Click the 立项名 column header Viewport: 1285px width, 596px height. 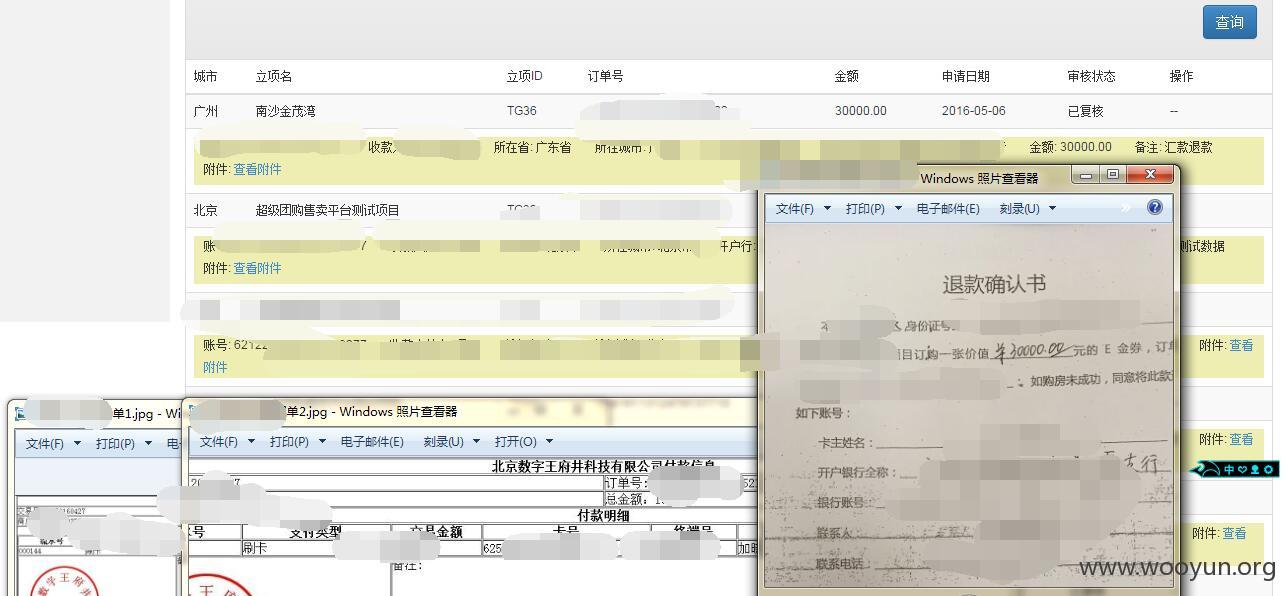coord(274,76)
